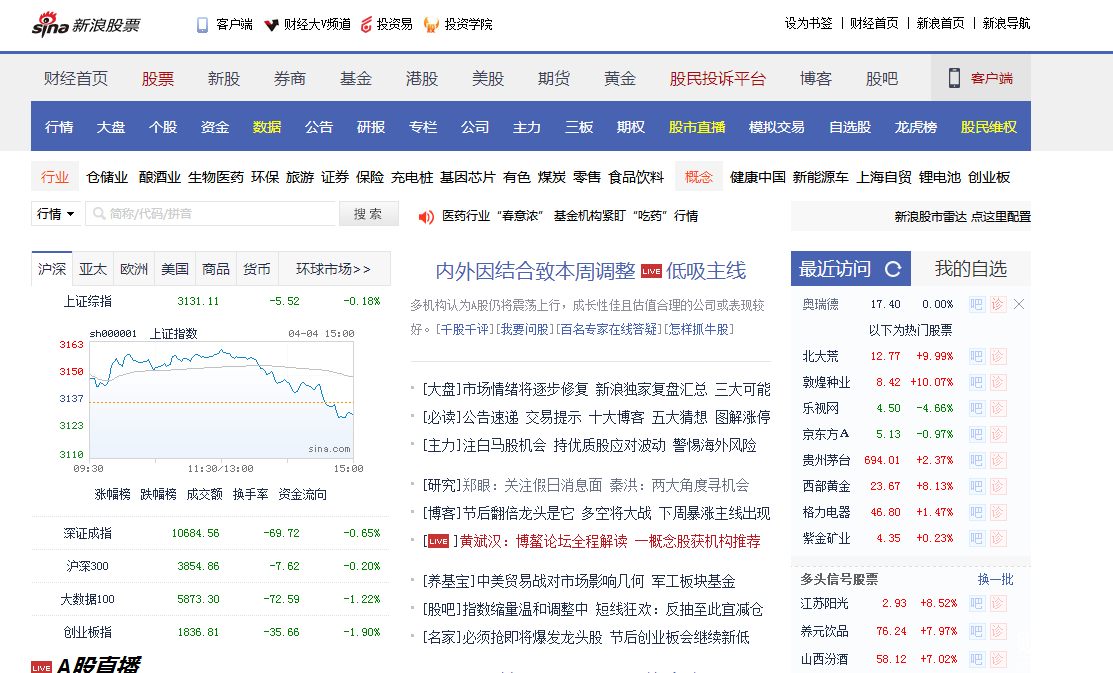This screenshot has width=1113, height=673.
Task: Open 涨幅榜 ranking link
Action: point(112,494)
